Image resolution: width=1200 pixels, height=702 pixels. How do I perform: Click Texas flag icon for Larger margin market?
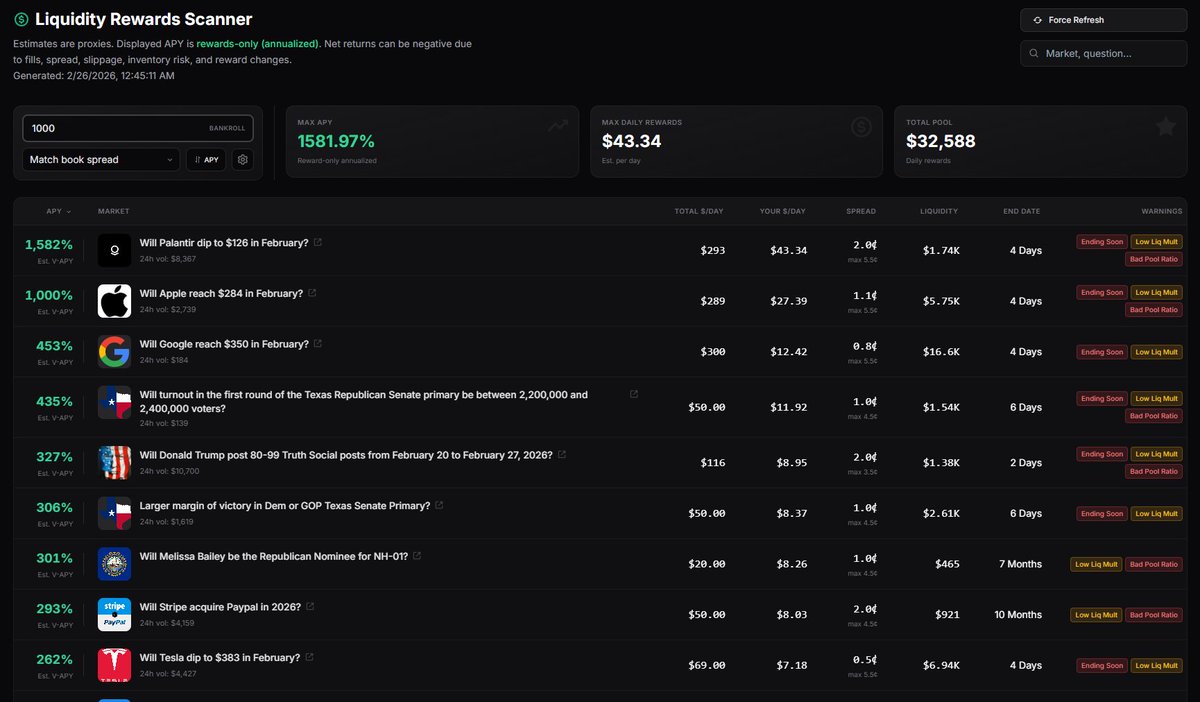click(x=114, y=513)
